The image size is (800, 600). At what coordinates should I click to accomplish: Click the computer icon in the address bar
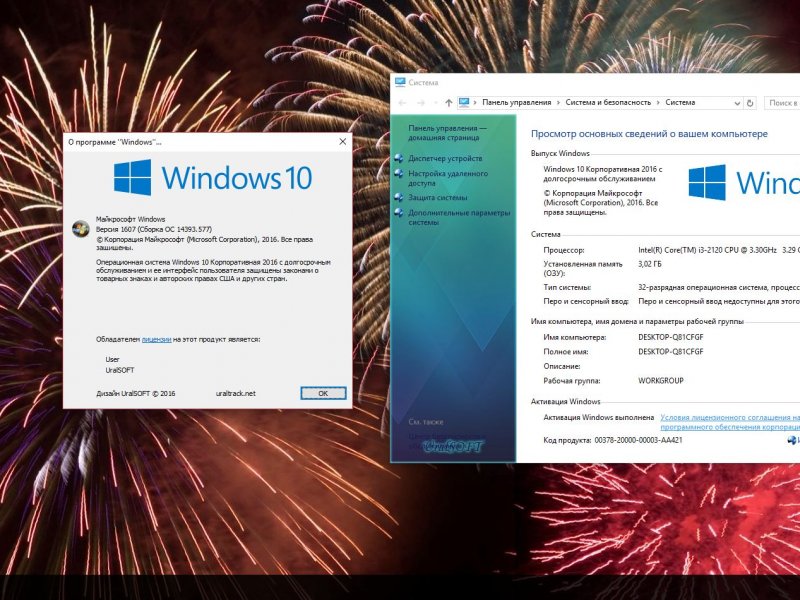(464, 103)
